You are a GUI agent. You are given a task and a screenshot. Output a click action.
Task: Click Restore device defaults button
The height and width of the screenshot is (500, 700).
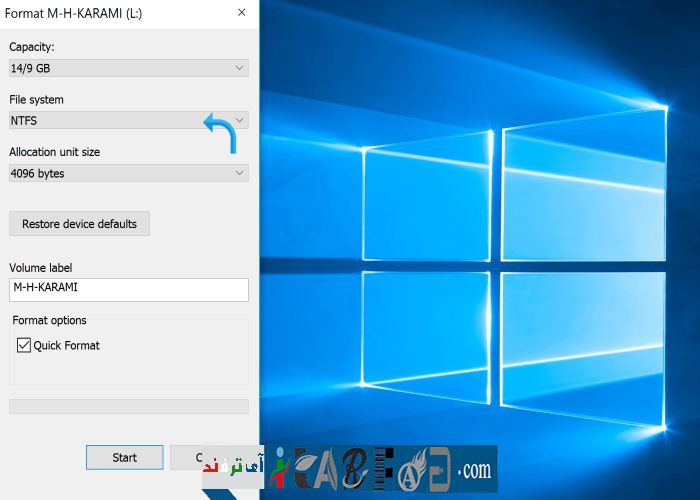point(79,224)
